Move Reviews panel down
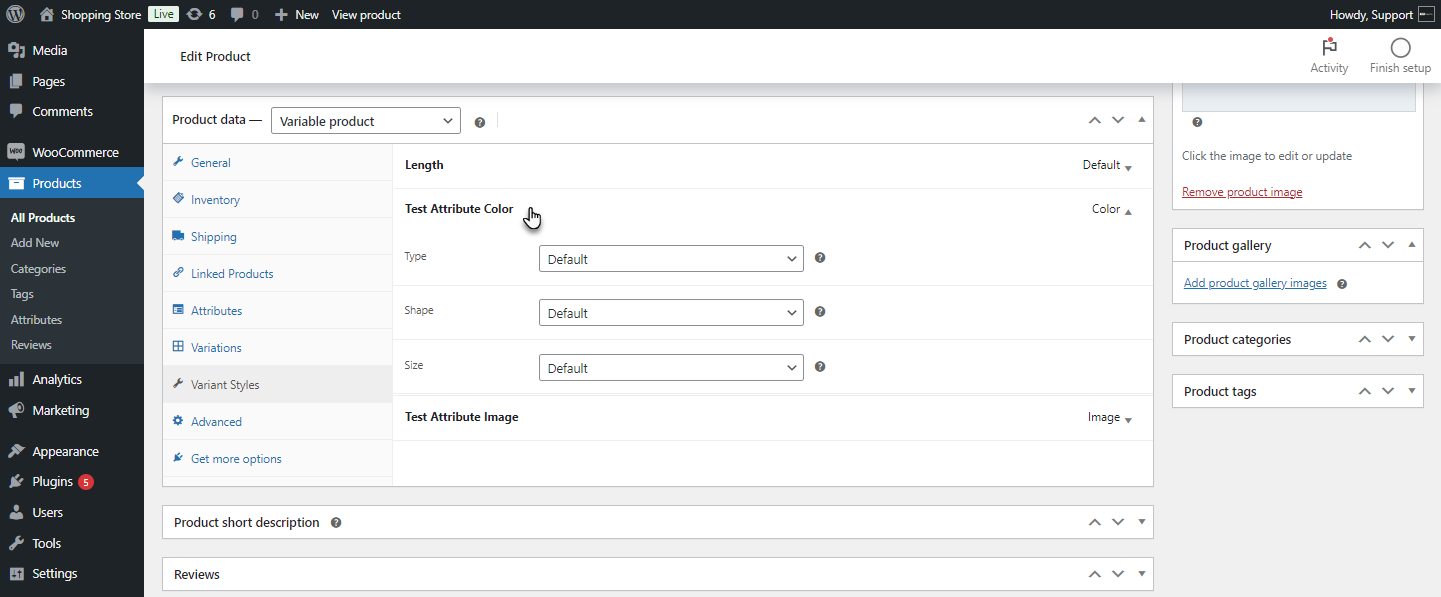This screenshot has height=597, width=1441. [1118, 574]
